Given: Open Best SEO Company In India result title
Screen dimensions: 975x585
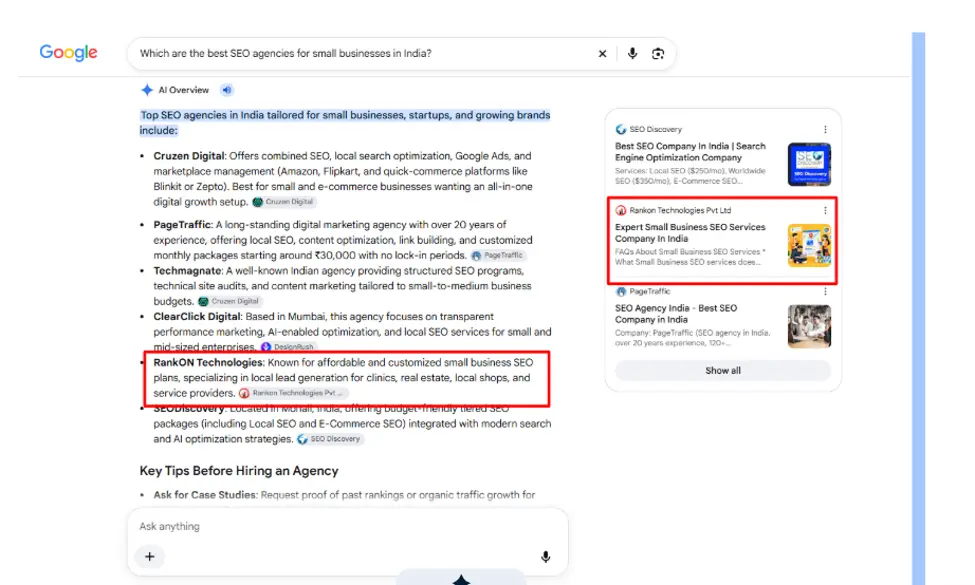Looking at the screenshot, I should coord(690,152).
